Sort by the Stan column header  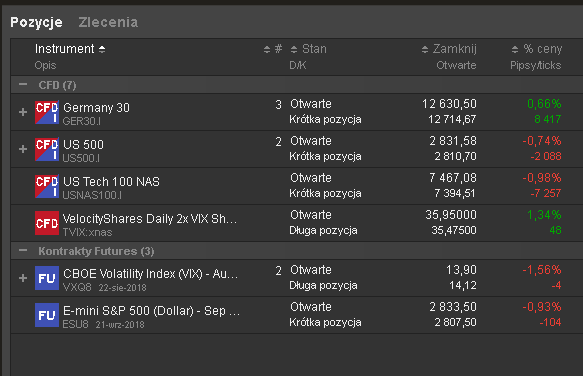click(309, 49)
